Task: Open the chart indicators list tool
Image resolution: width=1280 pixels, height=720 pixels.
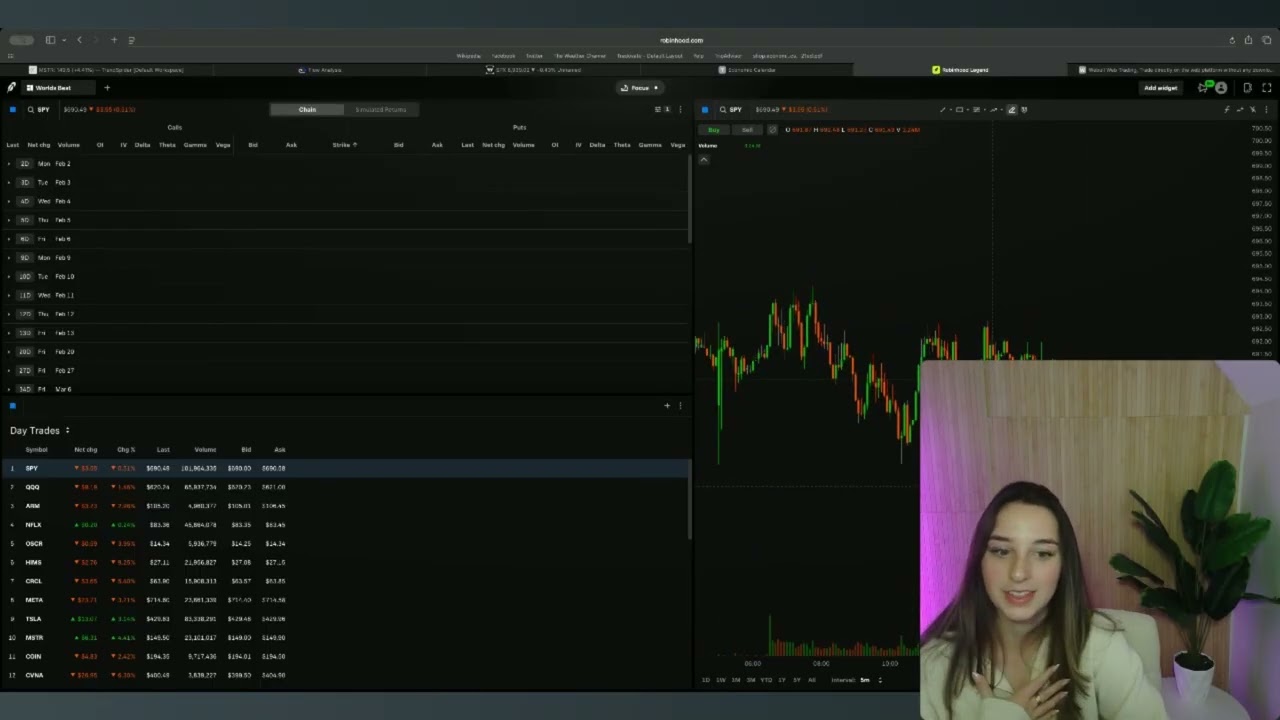Action: coord(977,110)
